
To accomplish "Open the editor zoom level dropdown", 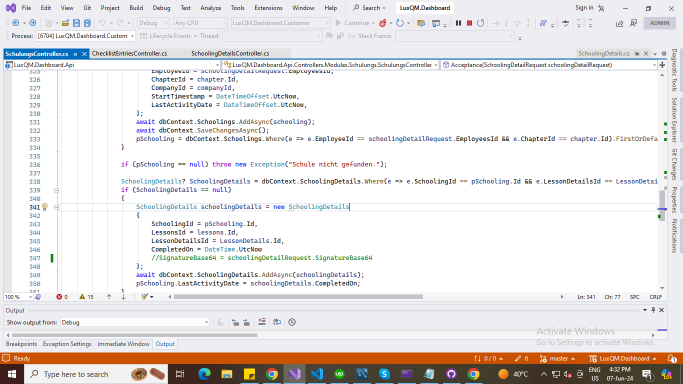I will pos(18,297).
